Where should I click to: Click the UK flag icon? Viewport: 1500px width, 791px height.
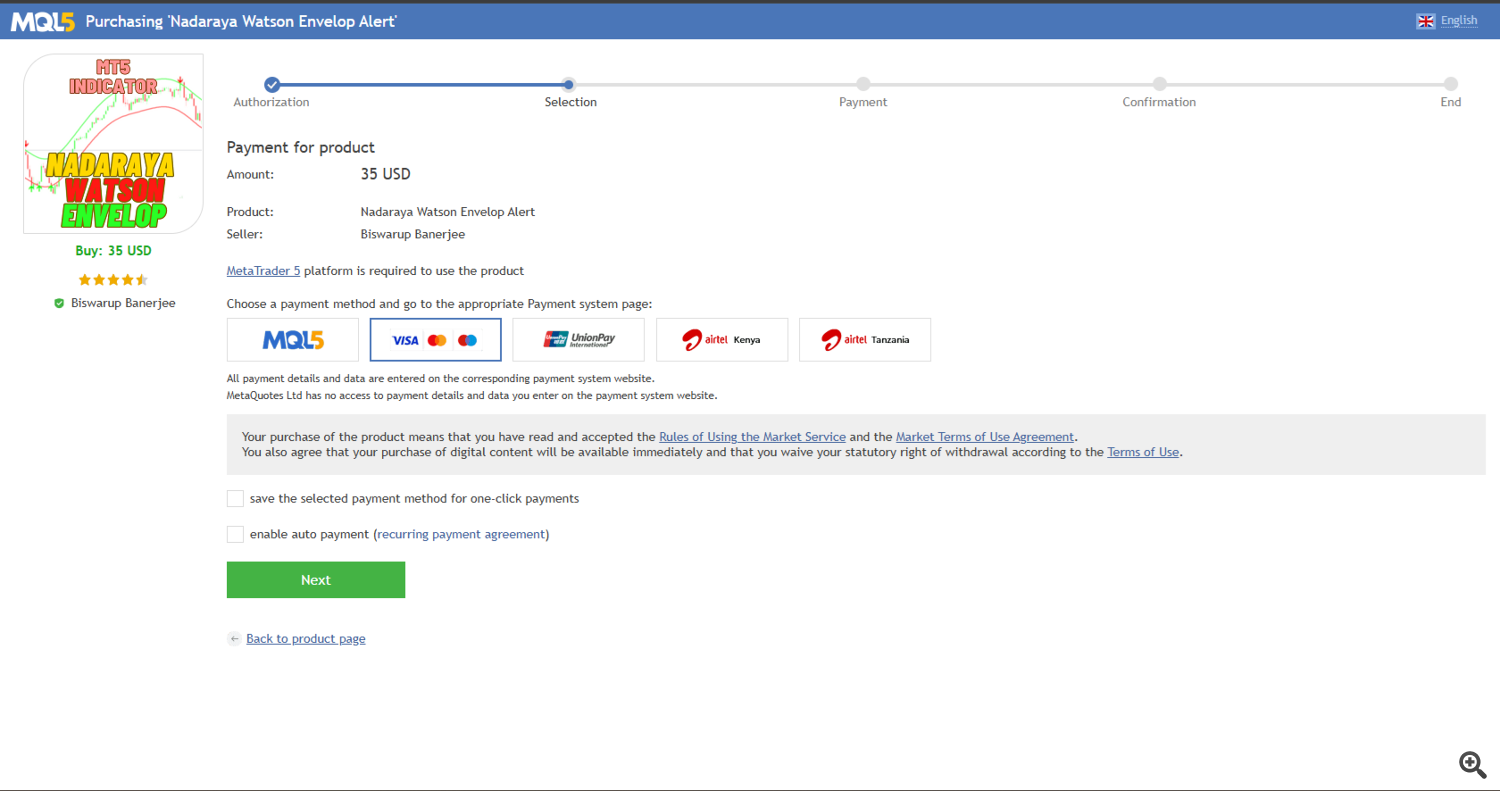1426,21
